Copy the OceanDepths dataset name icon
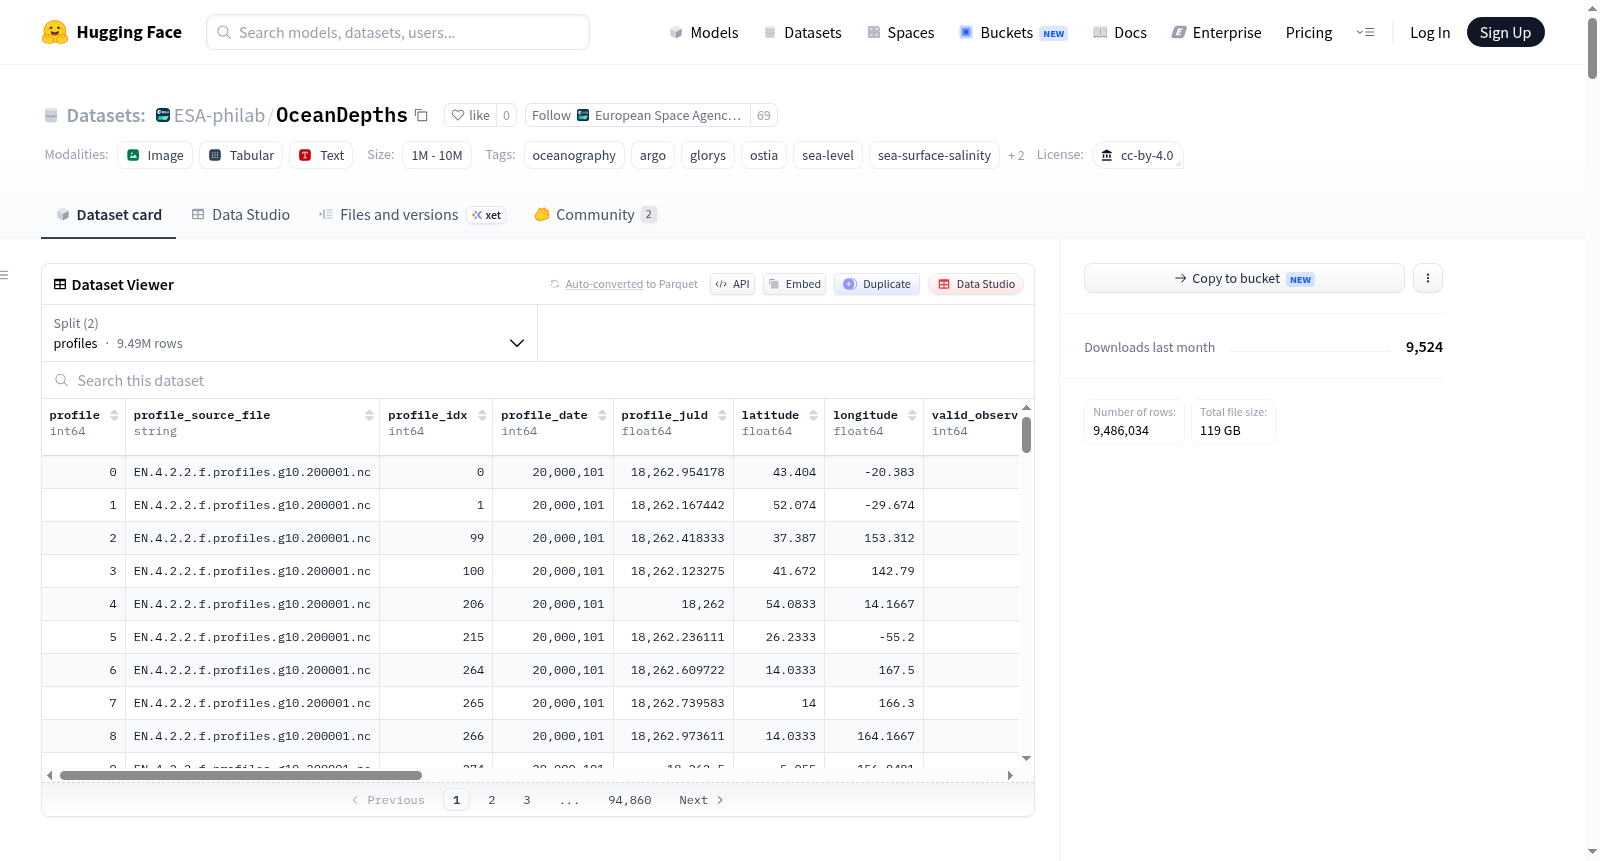This screenshot has width=1600, height=861. point(422,116)
